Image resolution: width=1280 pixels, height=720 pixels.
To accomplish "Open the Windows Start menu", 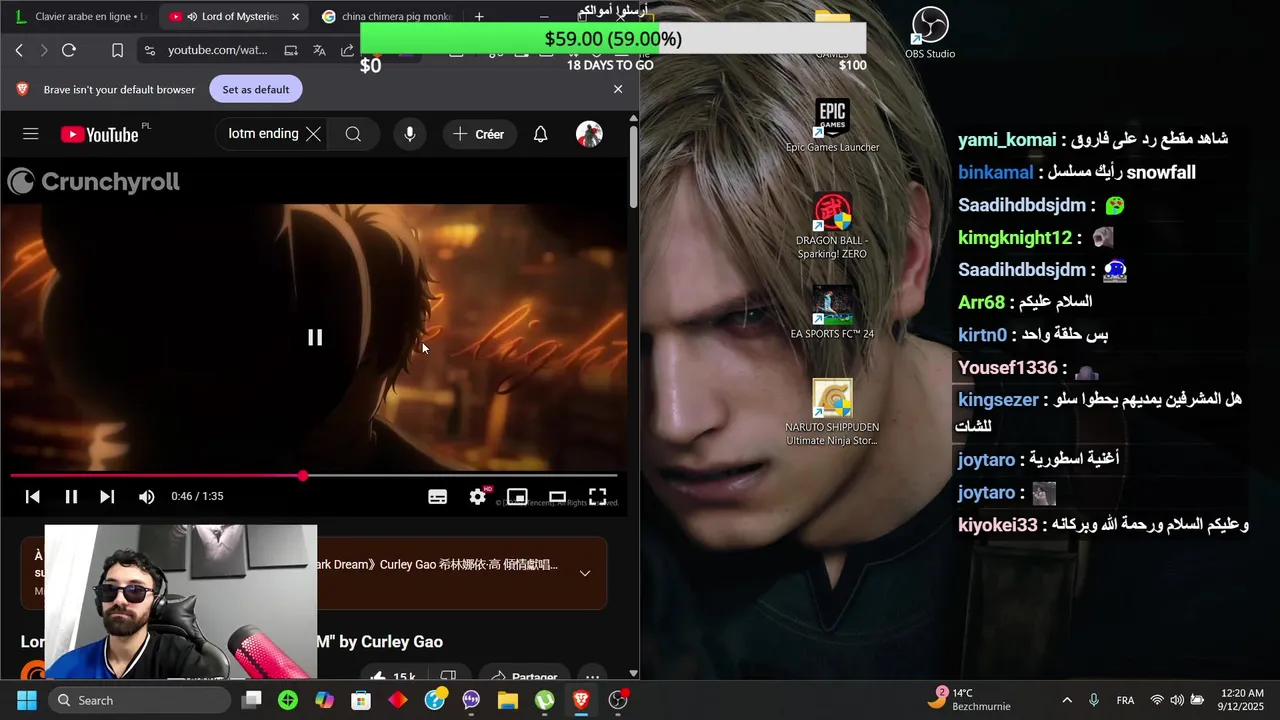I will (x=26, y=700).
